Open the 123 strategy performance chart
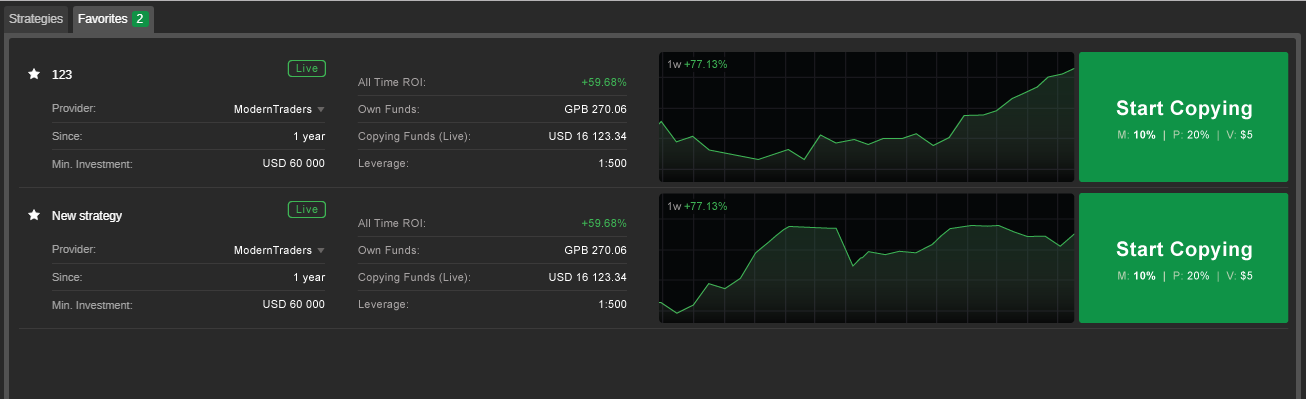Viewport: 1306px width, 399px height. (866, 117)
